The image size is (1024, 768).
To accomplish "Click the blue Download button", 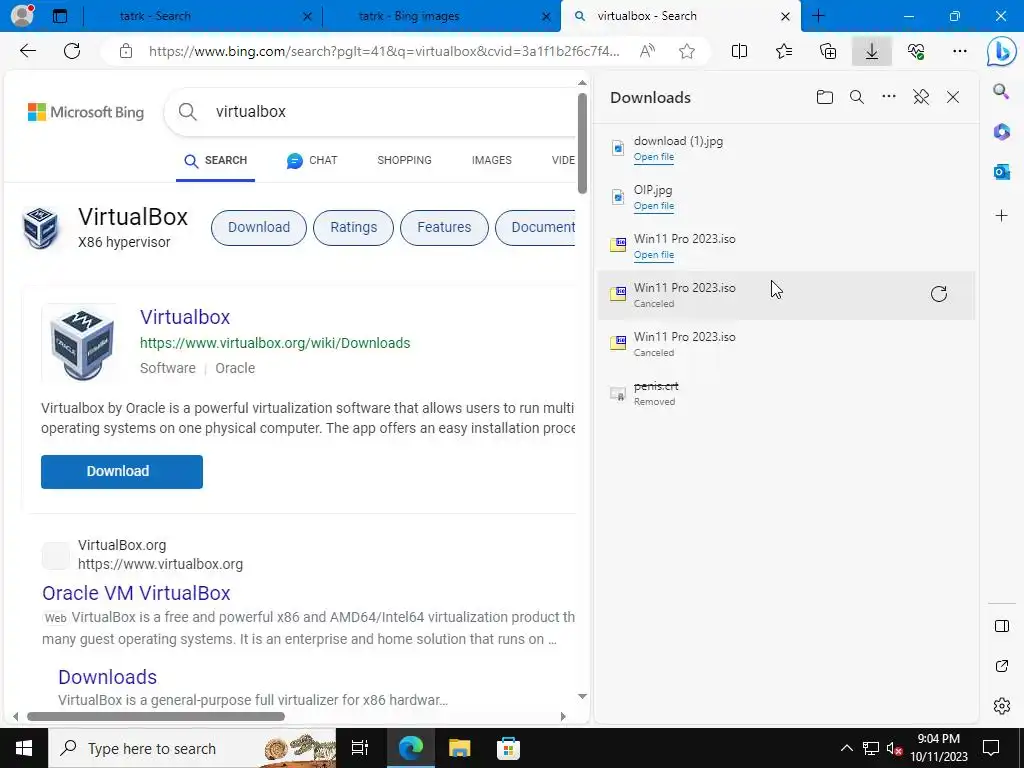I will point(121,472).
